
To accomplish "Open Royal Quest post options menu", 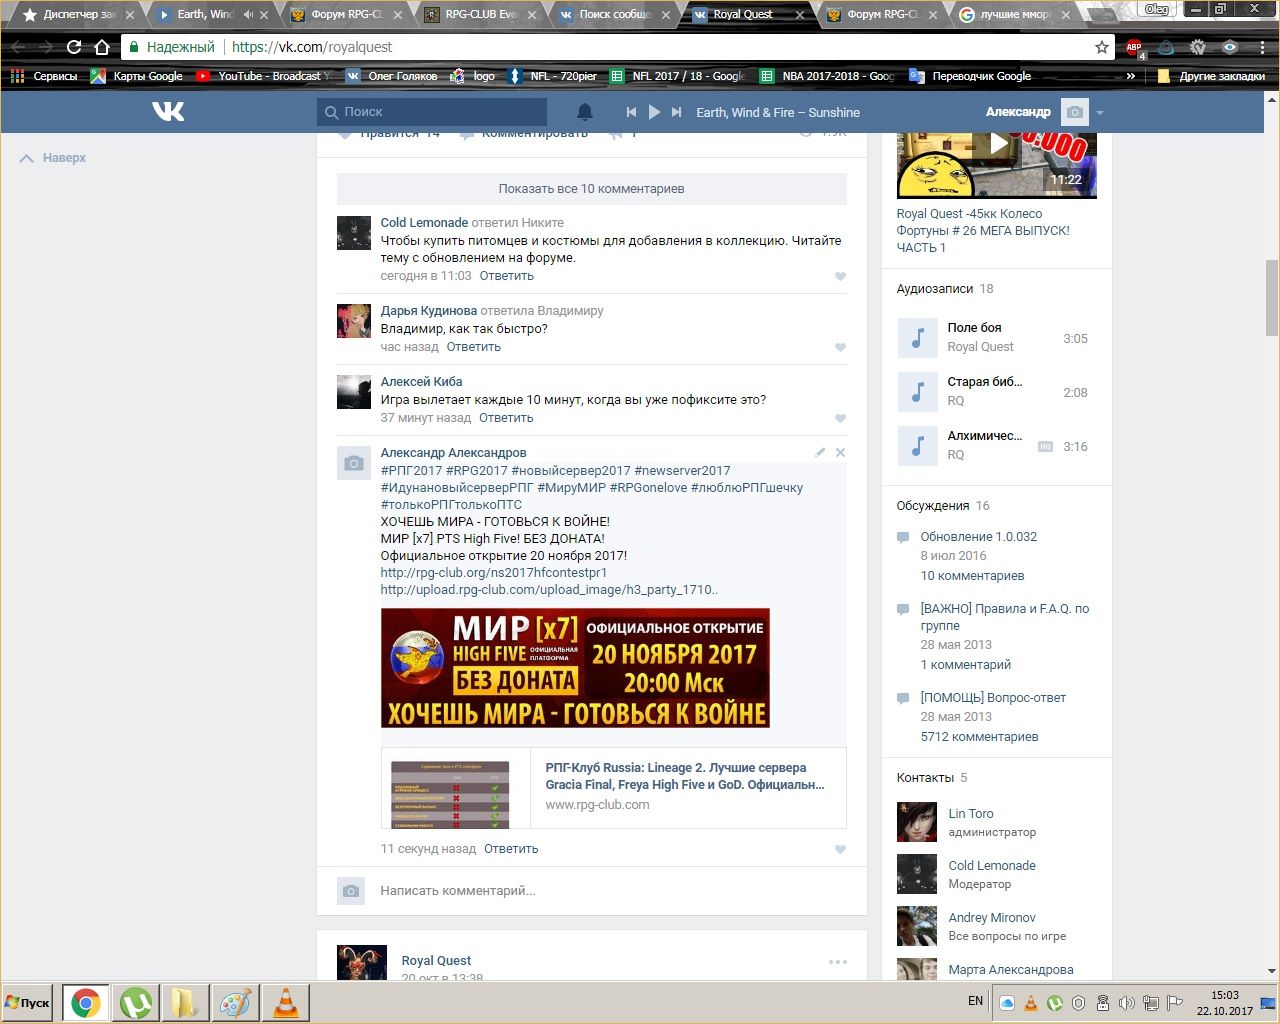I will [837, 962].
